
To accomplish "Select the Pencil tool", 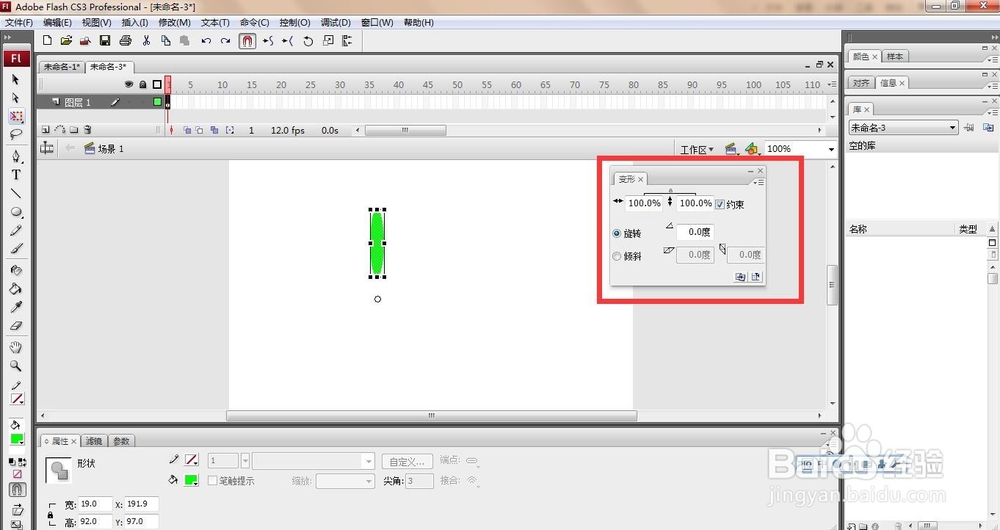I will pos(16,230).
